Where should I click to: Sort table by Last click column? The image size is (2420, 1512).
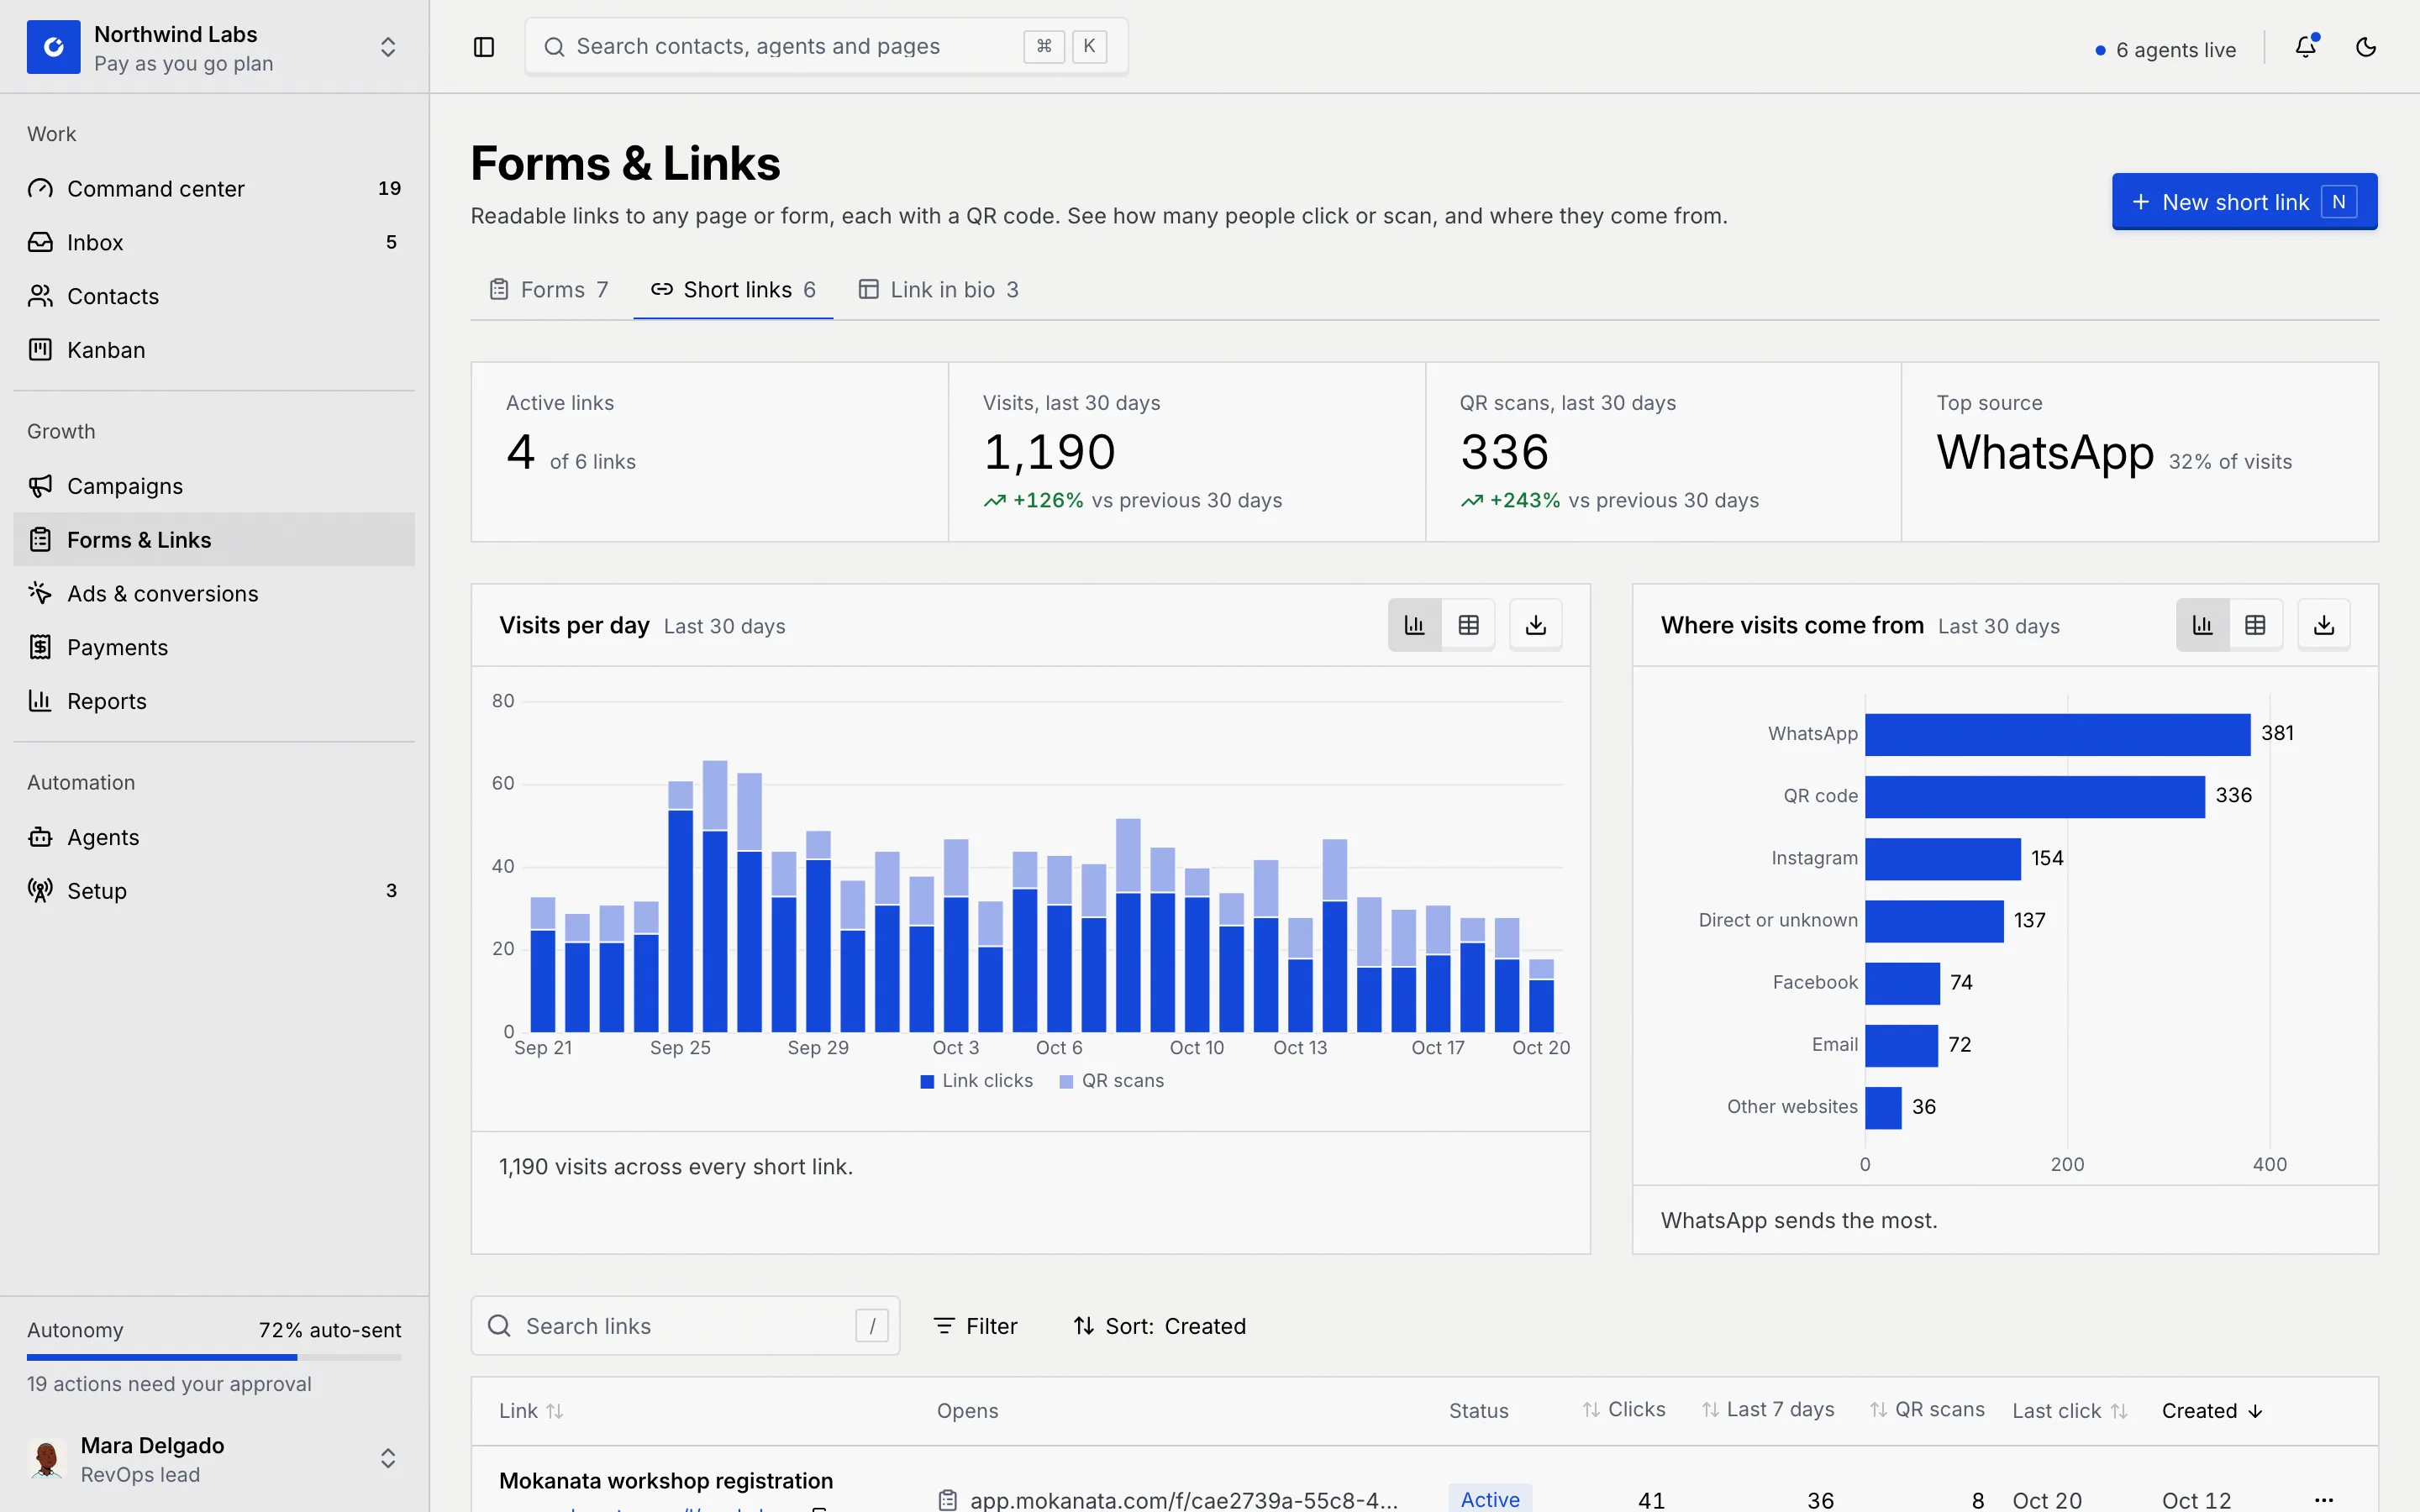[x=2070, y=1411]
